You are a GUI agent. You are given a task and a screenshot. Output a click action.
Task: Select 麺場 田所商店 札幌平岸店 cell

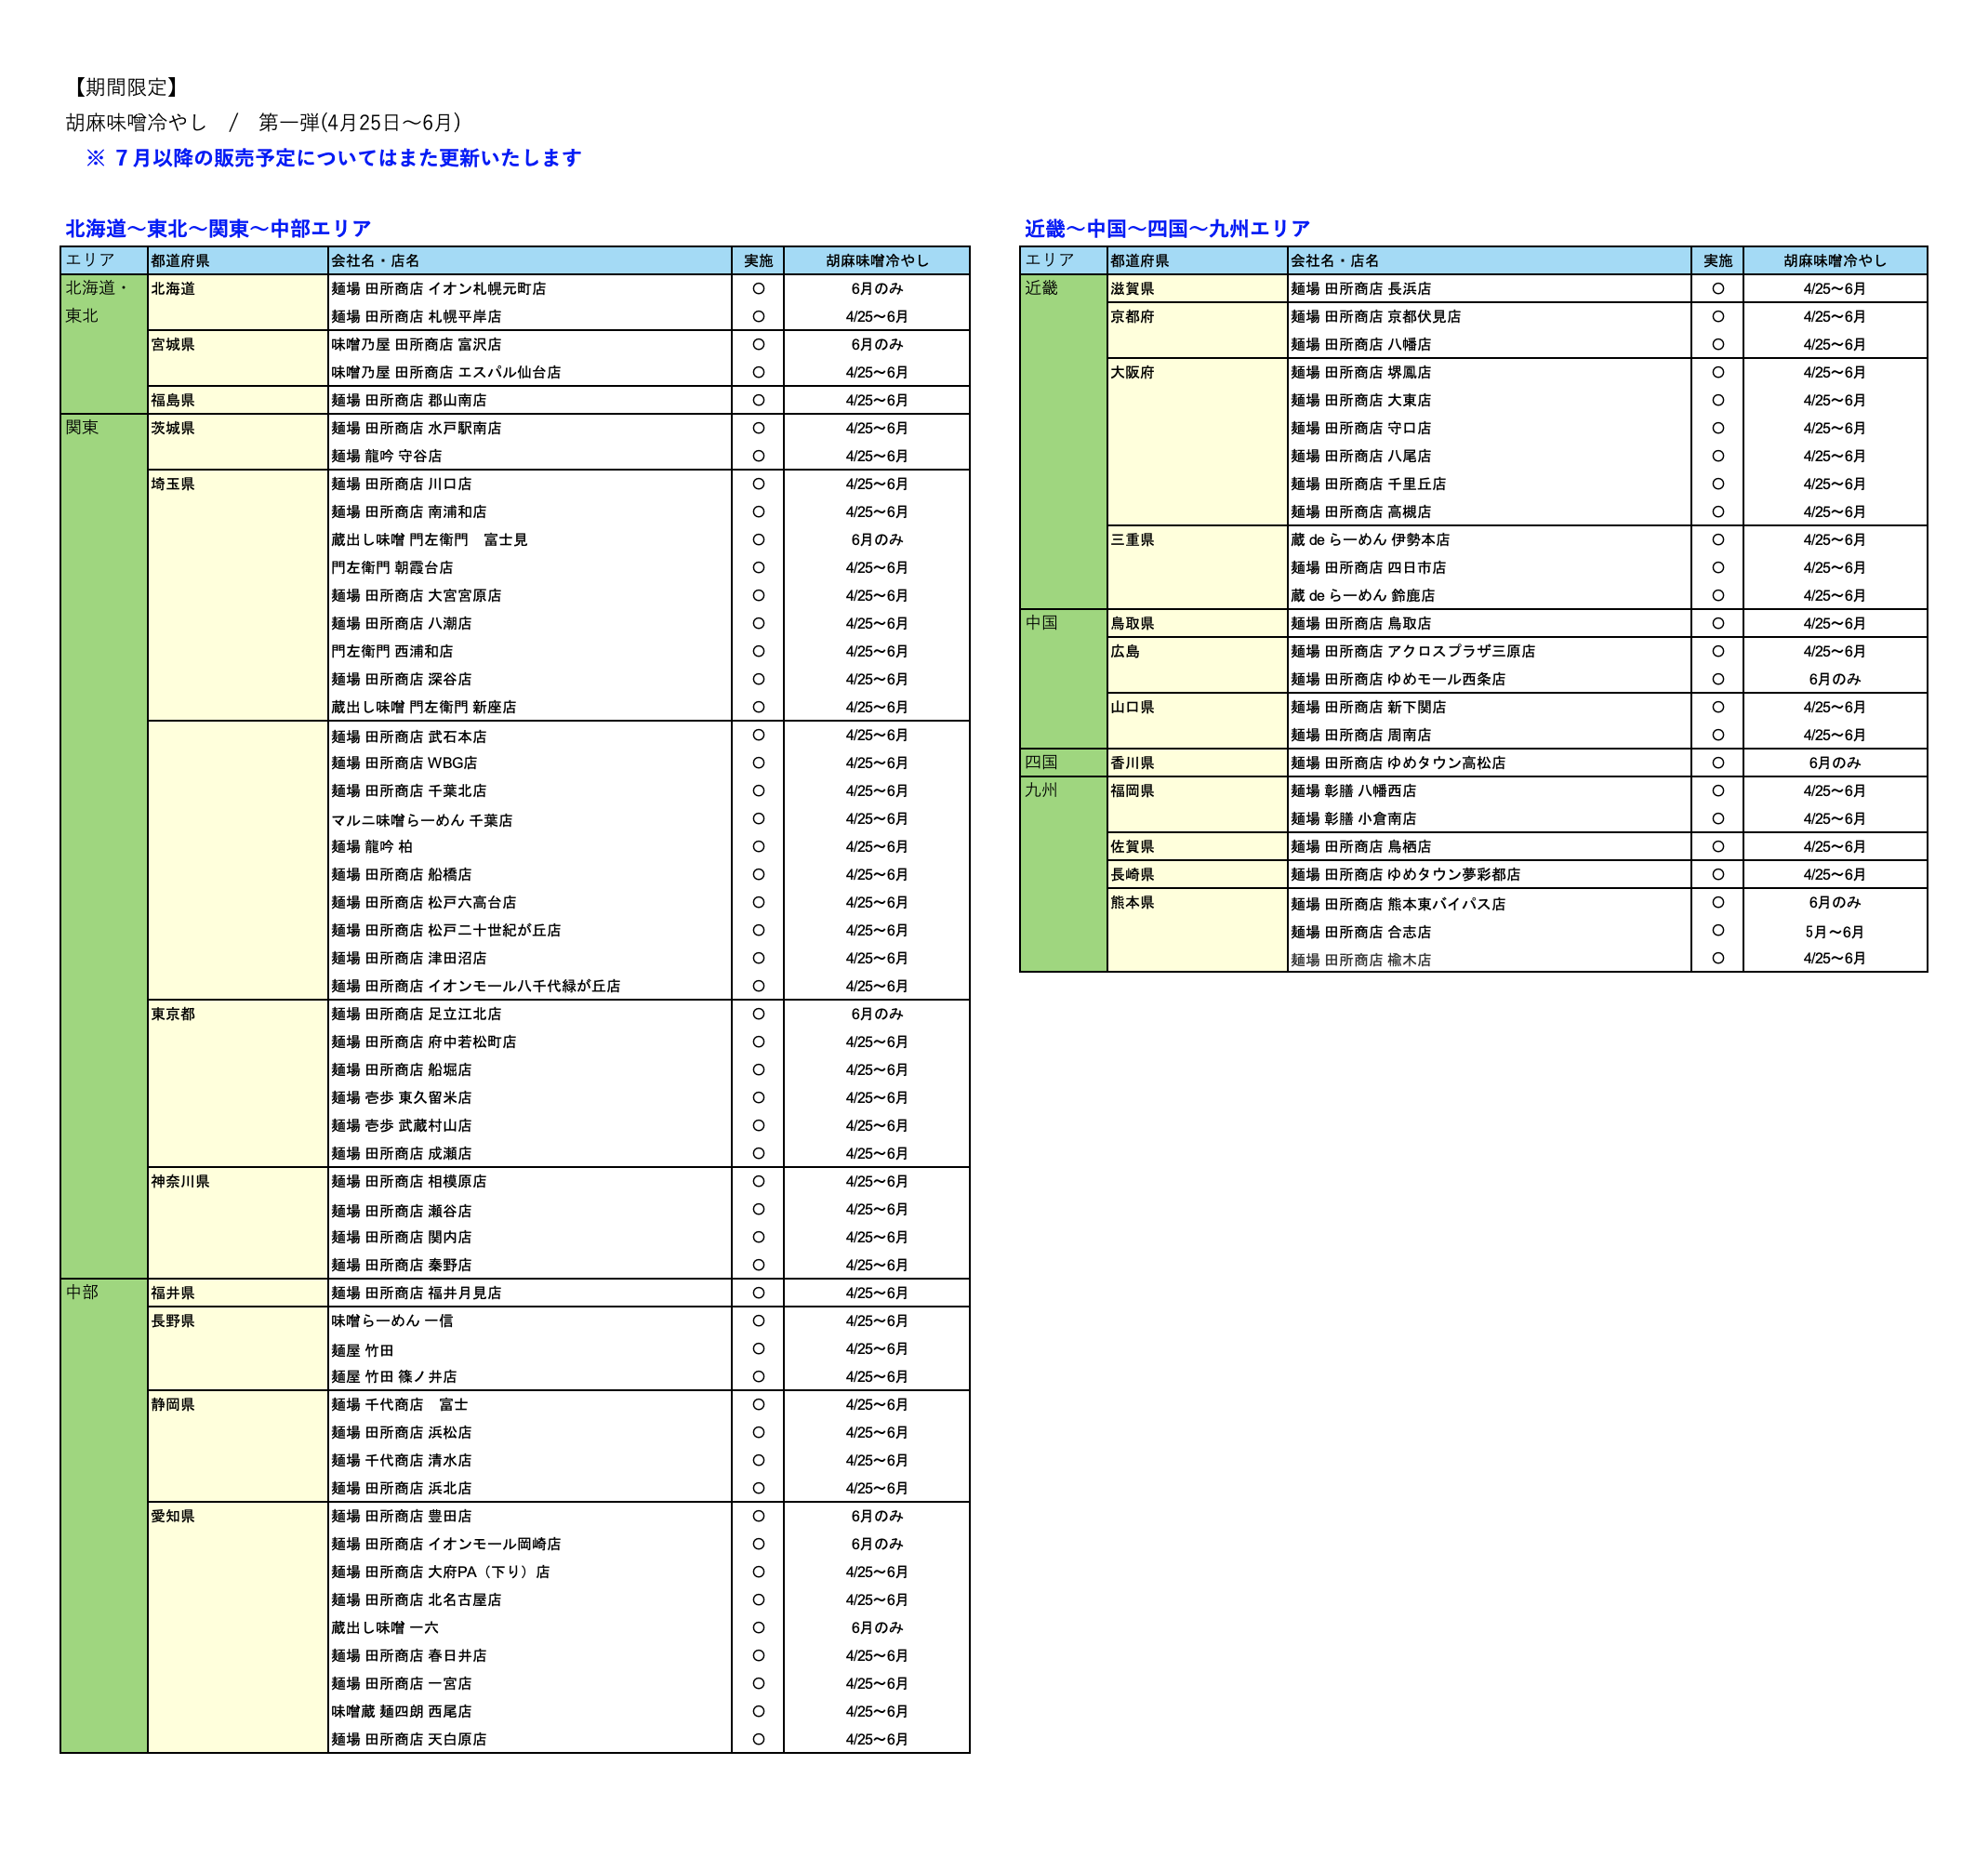(x=530, y=316)
